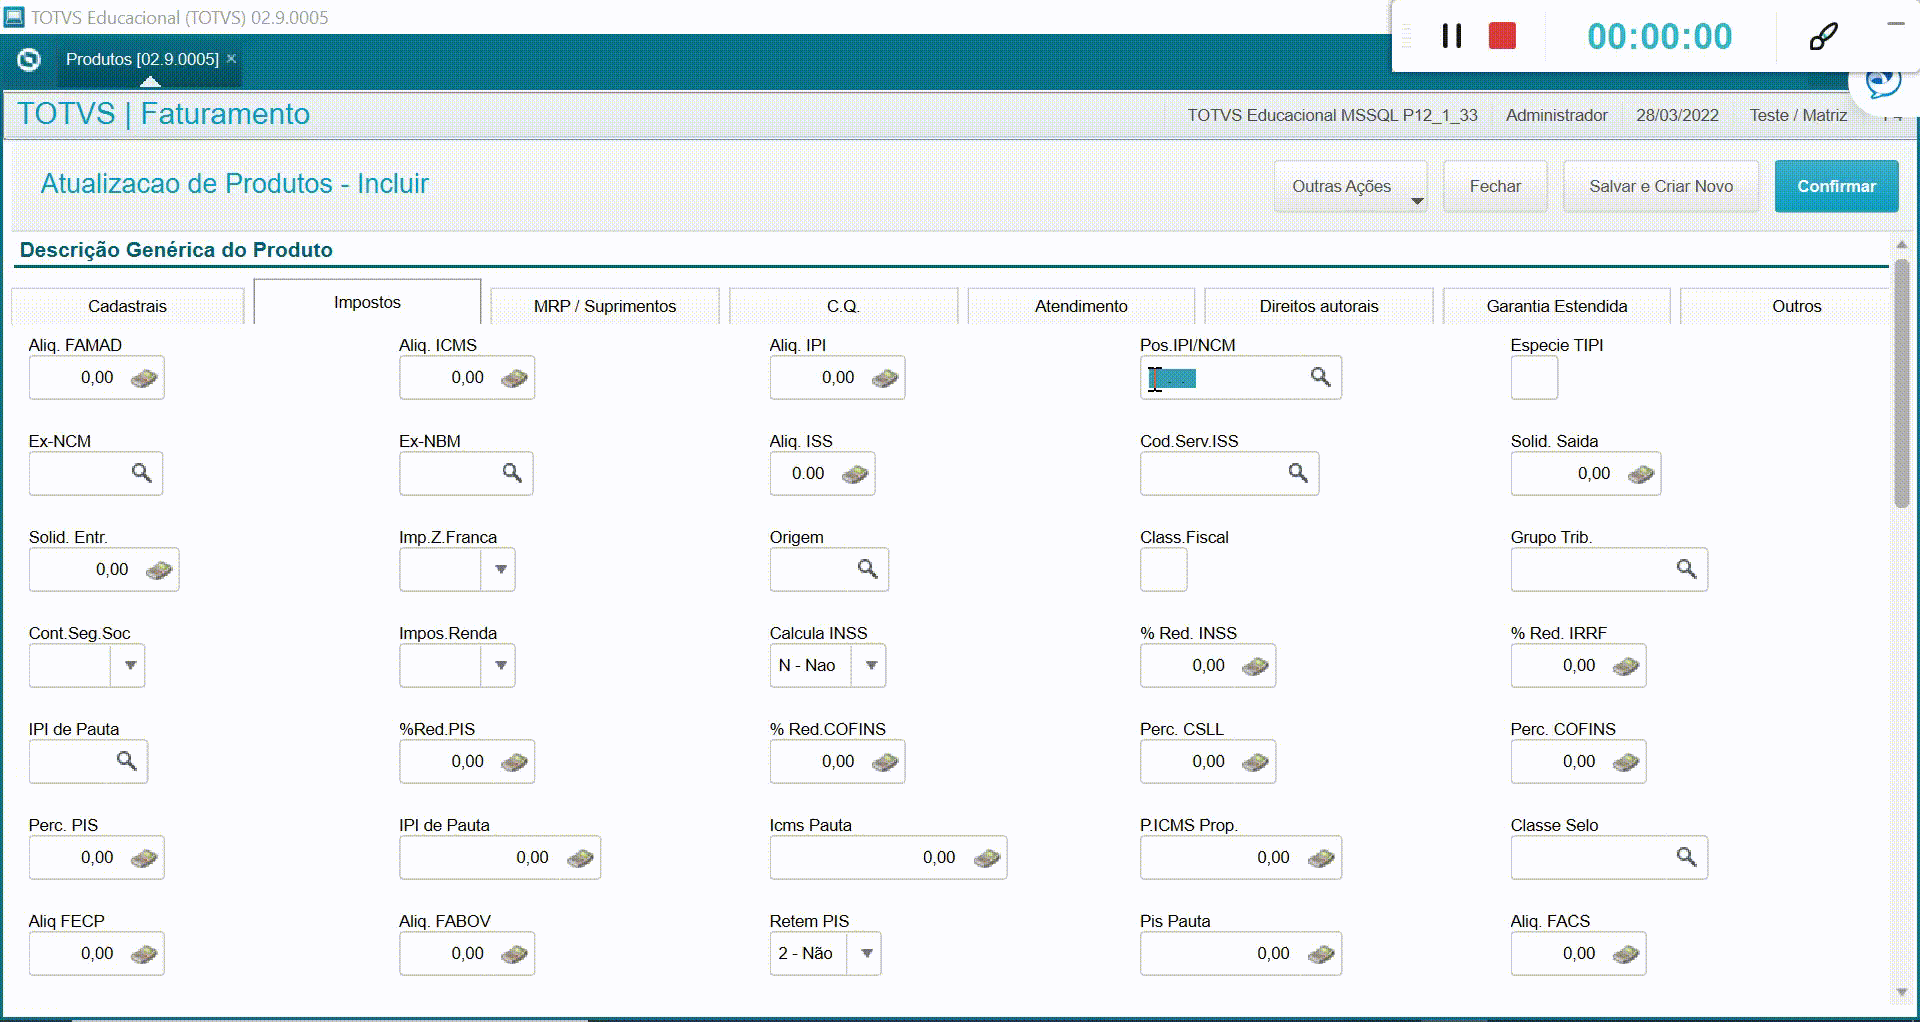Viewport: 1920px width, 1022px height.
Task: Click the Confirmar button
Action: pos(1836,186)
